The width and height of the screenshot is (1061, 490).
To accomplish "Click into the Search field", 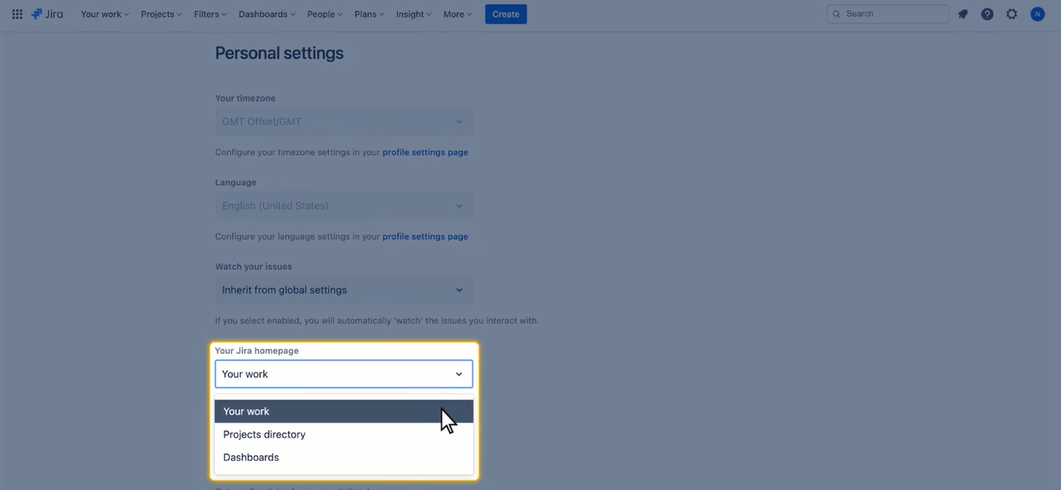I will point(888,14).
